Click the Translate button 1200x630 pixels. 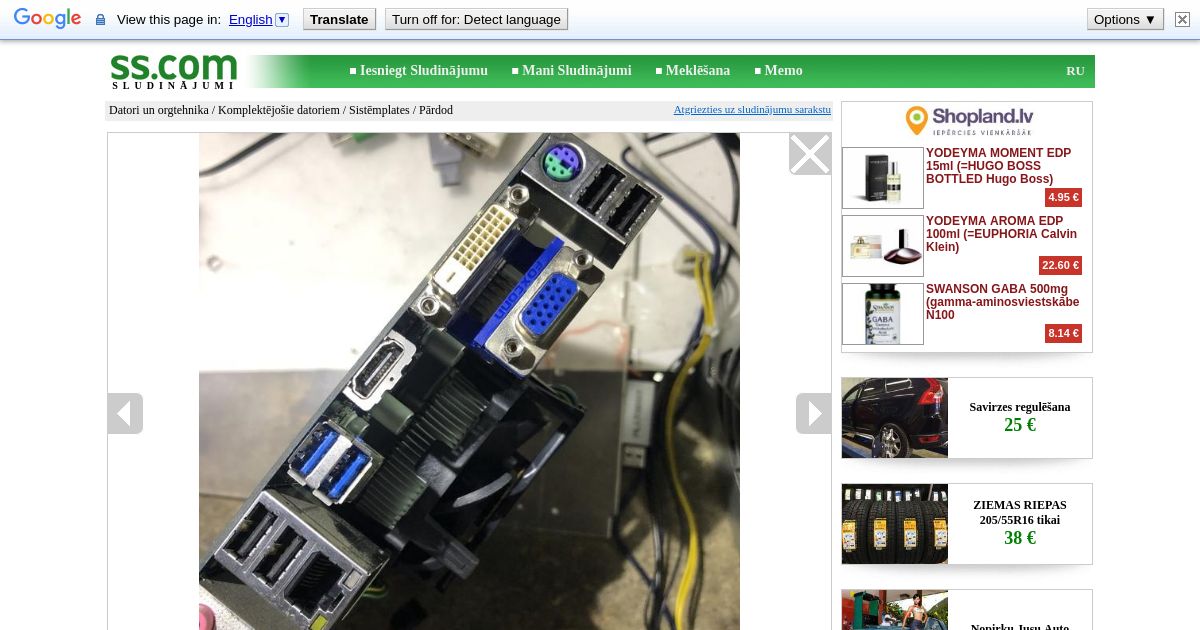[x=339, y=19]
